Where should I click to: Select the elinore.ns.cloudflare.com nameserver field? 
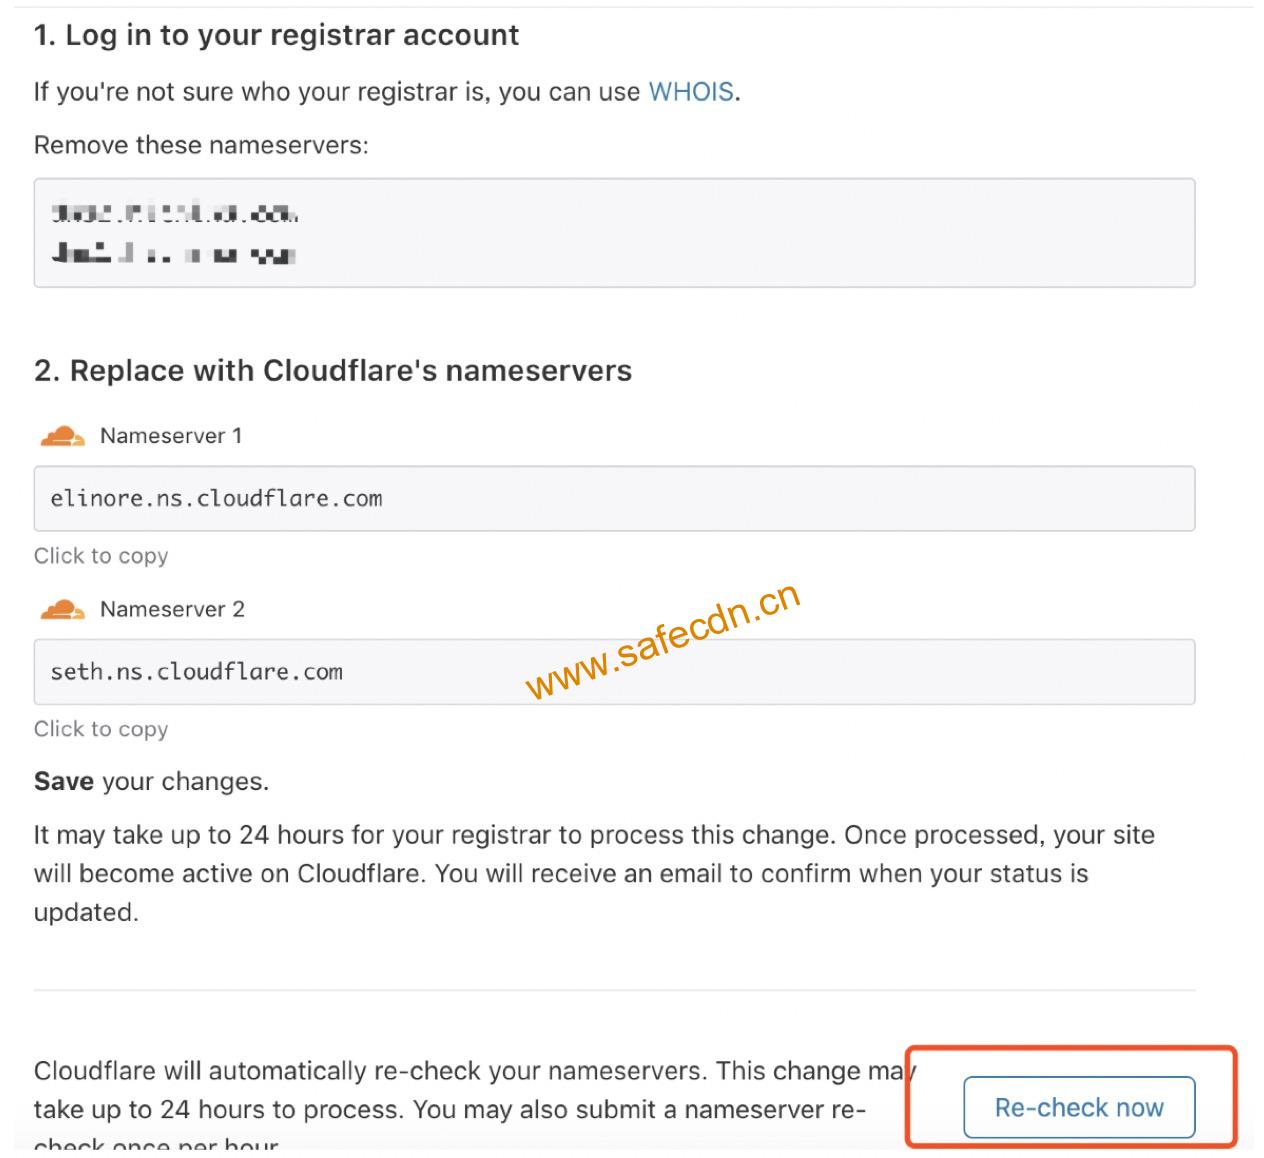[614, 498]
